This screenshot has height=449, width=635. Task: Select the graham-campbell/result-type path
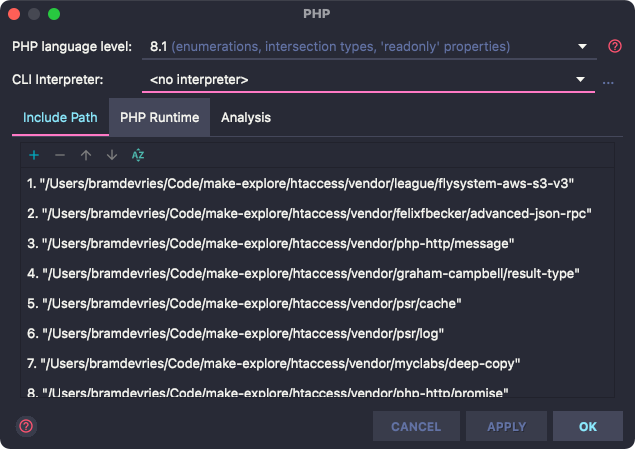tap(318, 273)
